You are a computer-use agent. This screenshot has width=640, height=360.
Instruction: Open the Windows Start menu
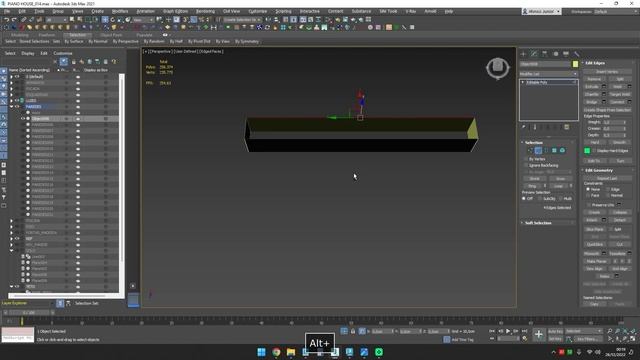point(261,352)
